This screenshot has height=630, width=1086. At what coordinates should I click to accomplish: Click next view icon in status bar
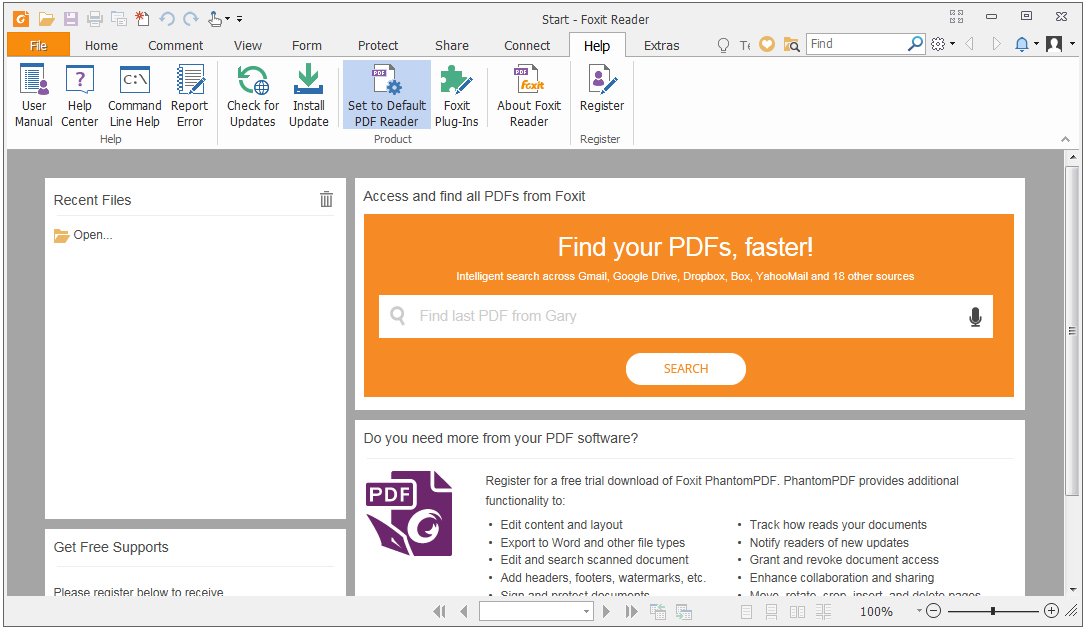coord(684,612)
